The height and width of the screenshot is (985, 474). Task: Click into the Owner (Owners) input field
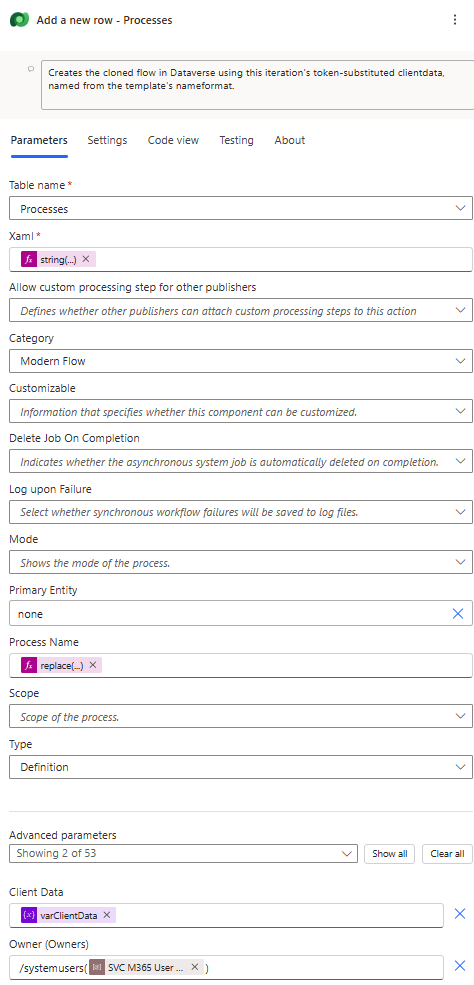[226, 967]
